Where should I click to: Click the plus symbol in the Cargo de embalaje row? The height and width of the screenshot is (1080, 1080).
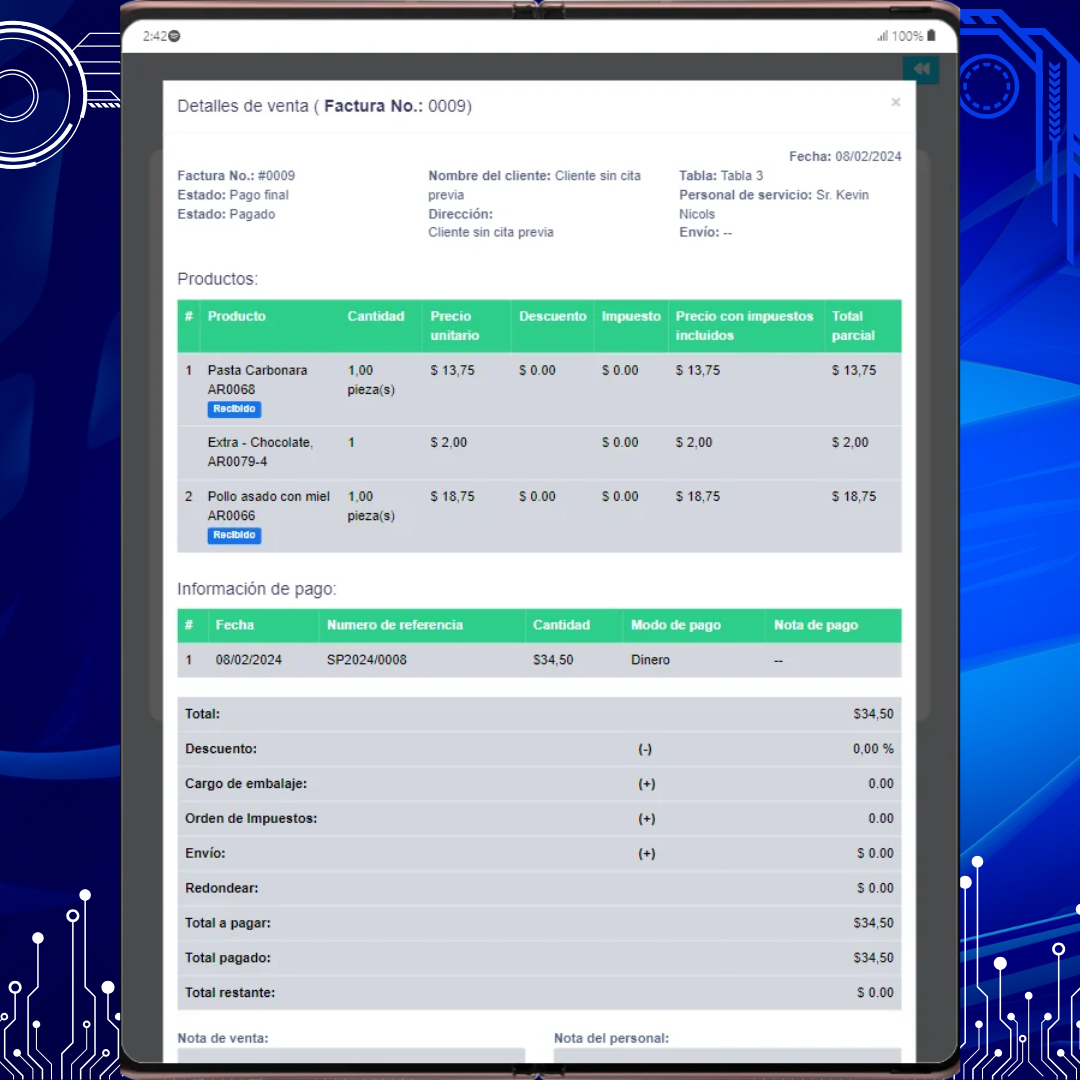click(646, 784)
